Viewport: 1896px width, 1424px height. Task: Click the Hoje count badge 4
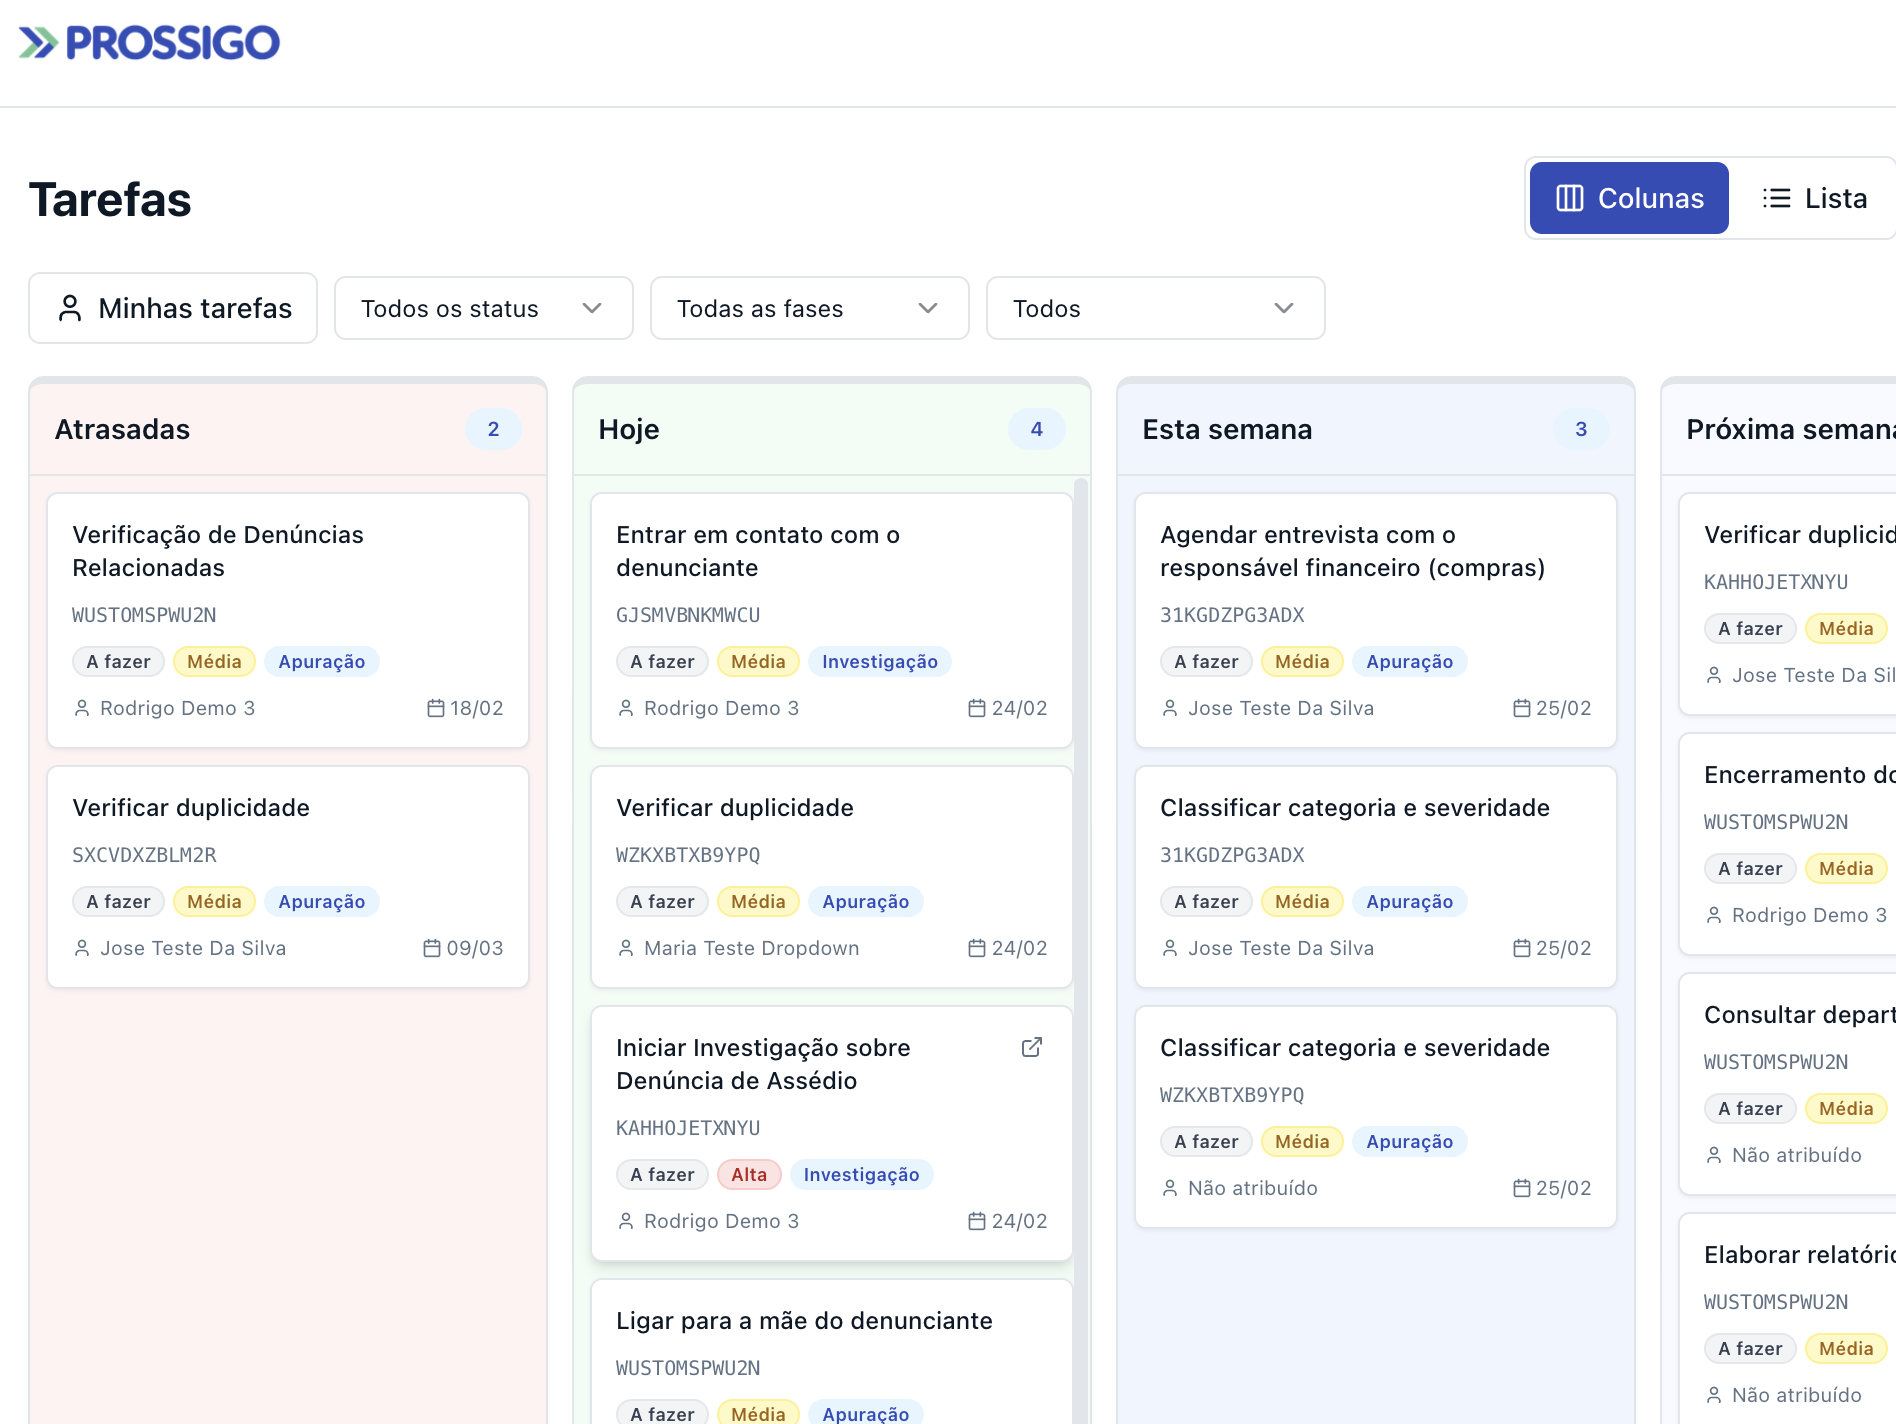click(1037, 429)
